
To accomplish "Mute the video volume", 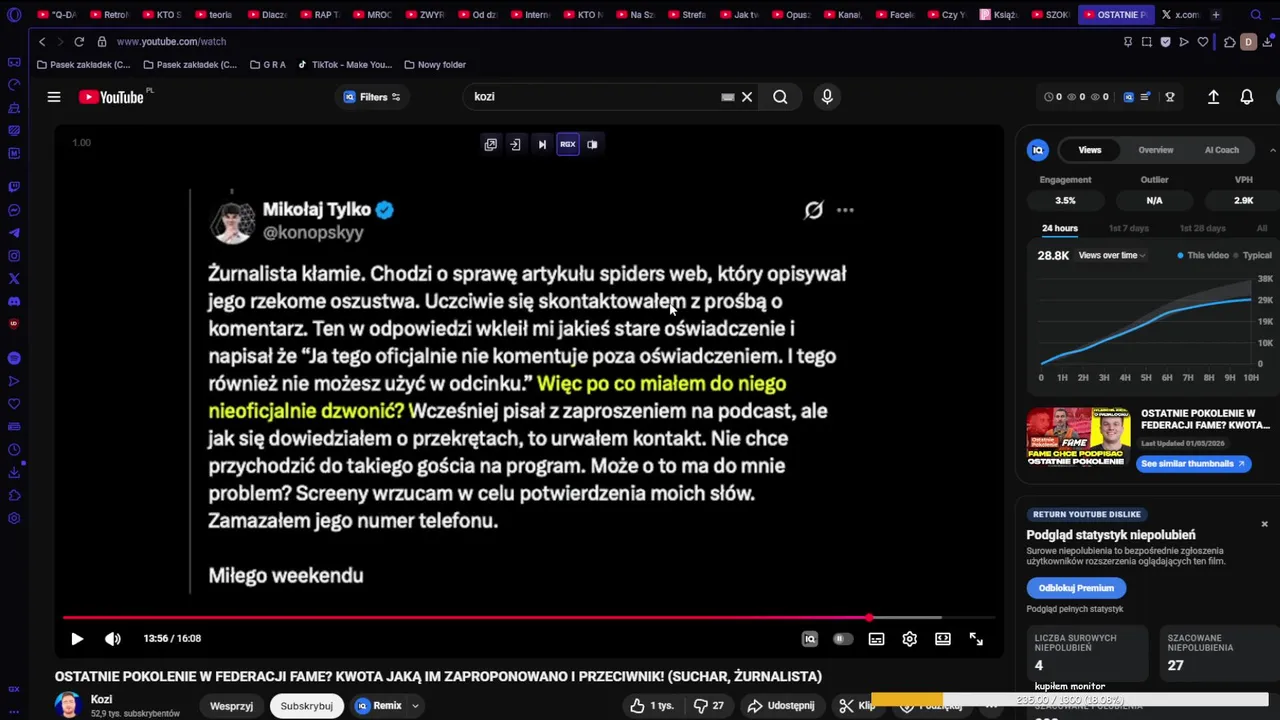I will [113, 639].
